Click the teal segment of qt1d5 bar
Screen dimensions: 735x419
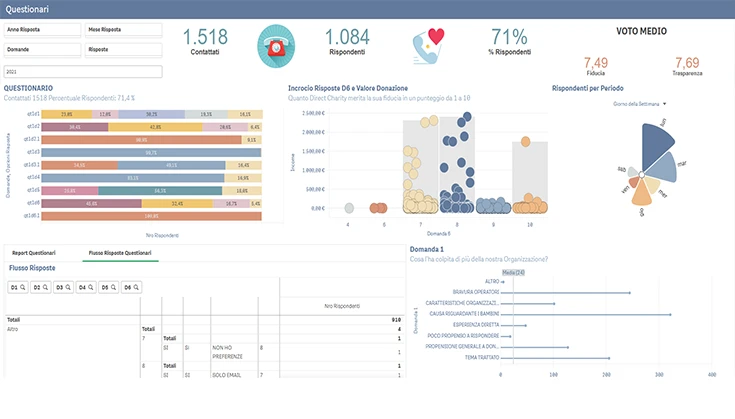(x=160, y=191)
